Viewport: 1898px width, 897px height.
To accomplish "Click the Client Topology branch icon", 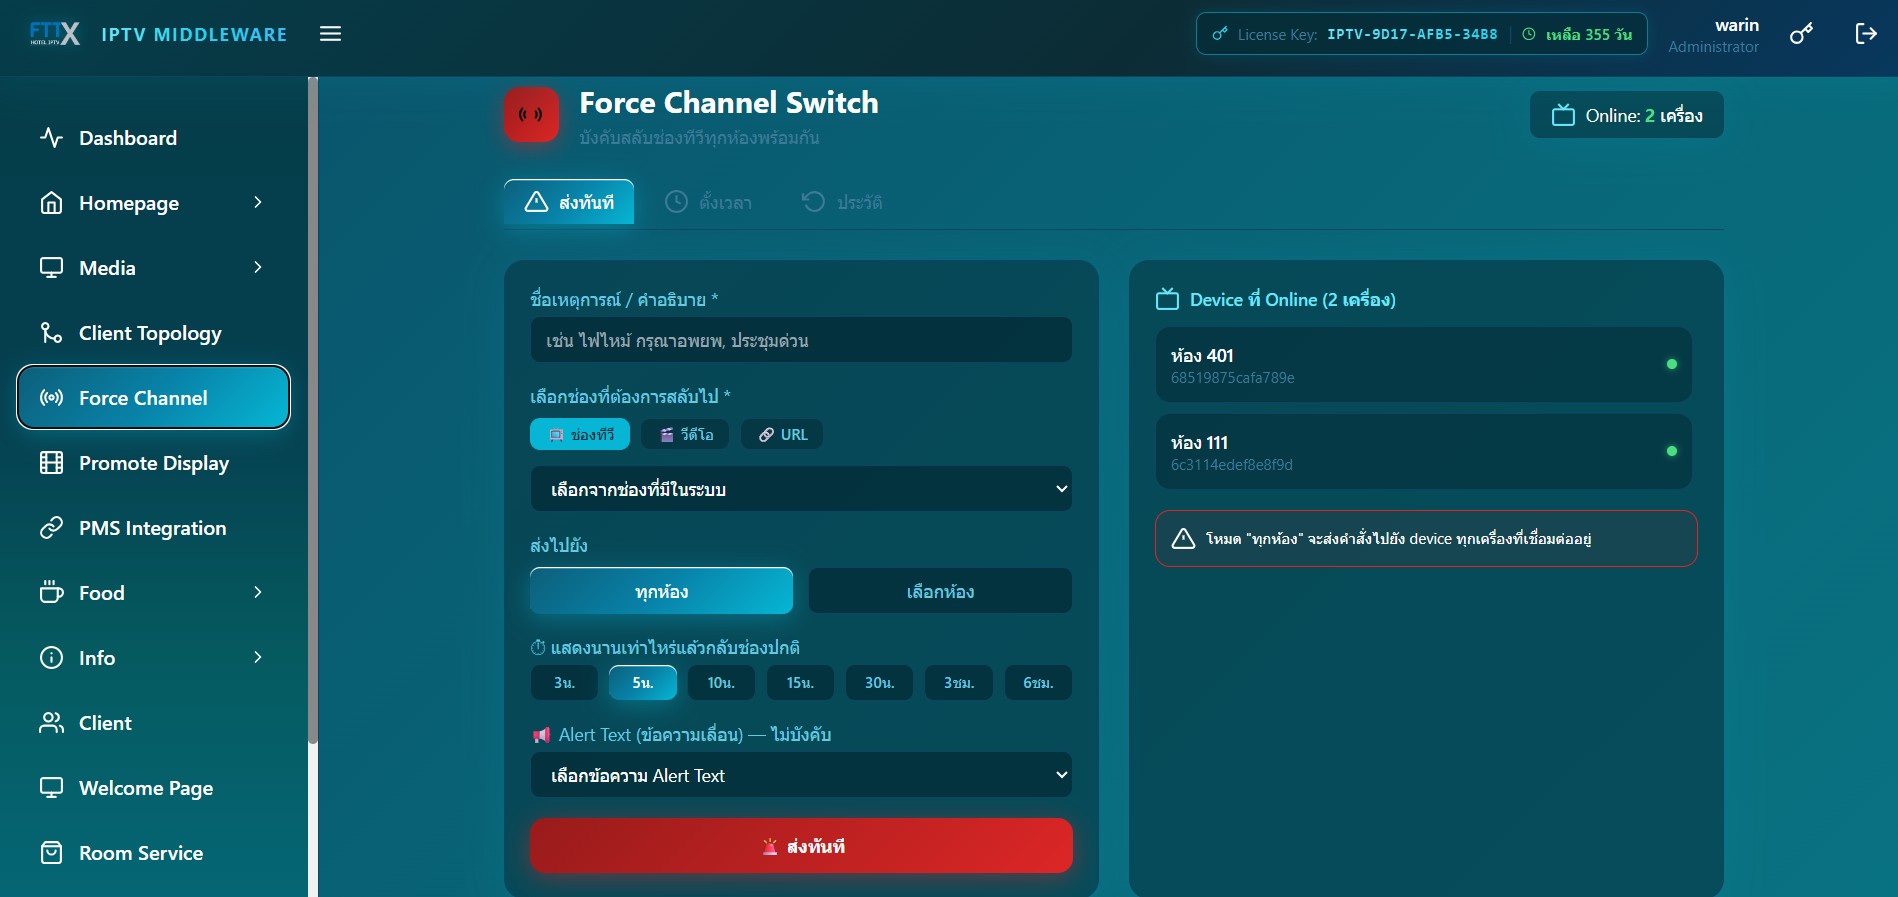I will click(x=51, y=333).
